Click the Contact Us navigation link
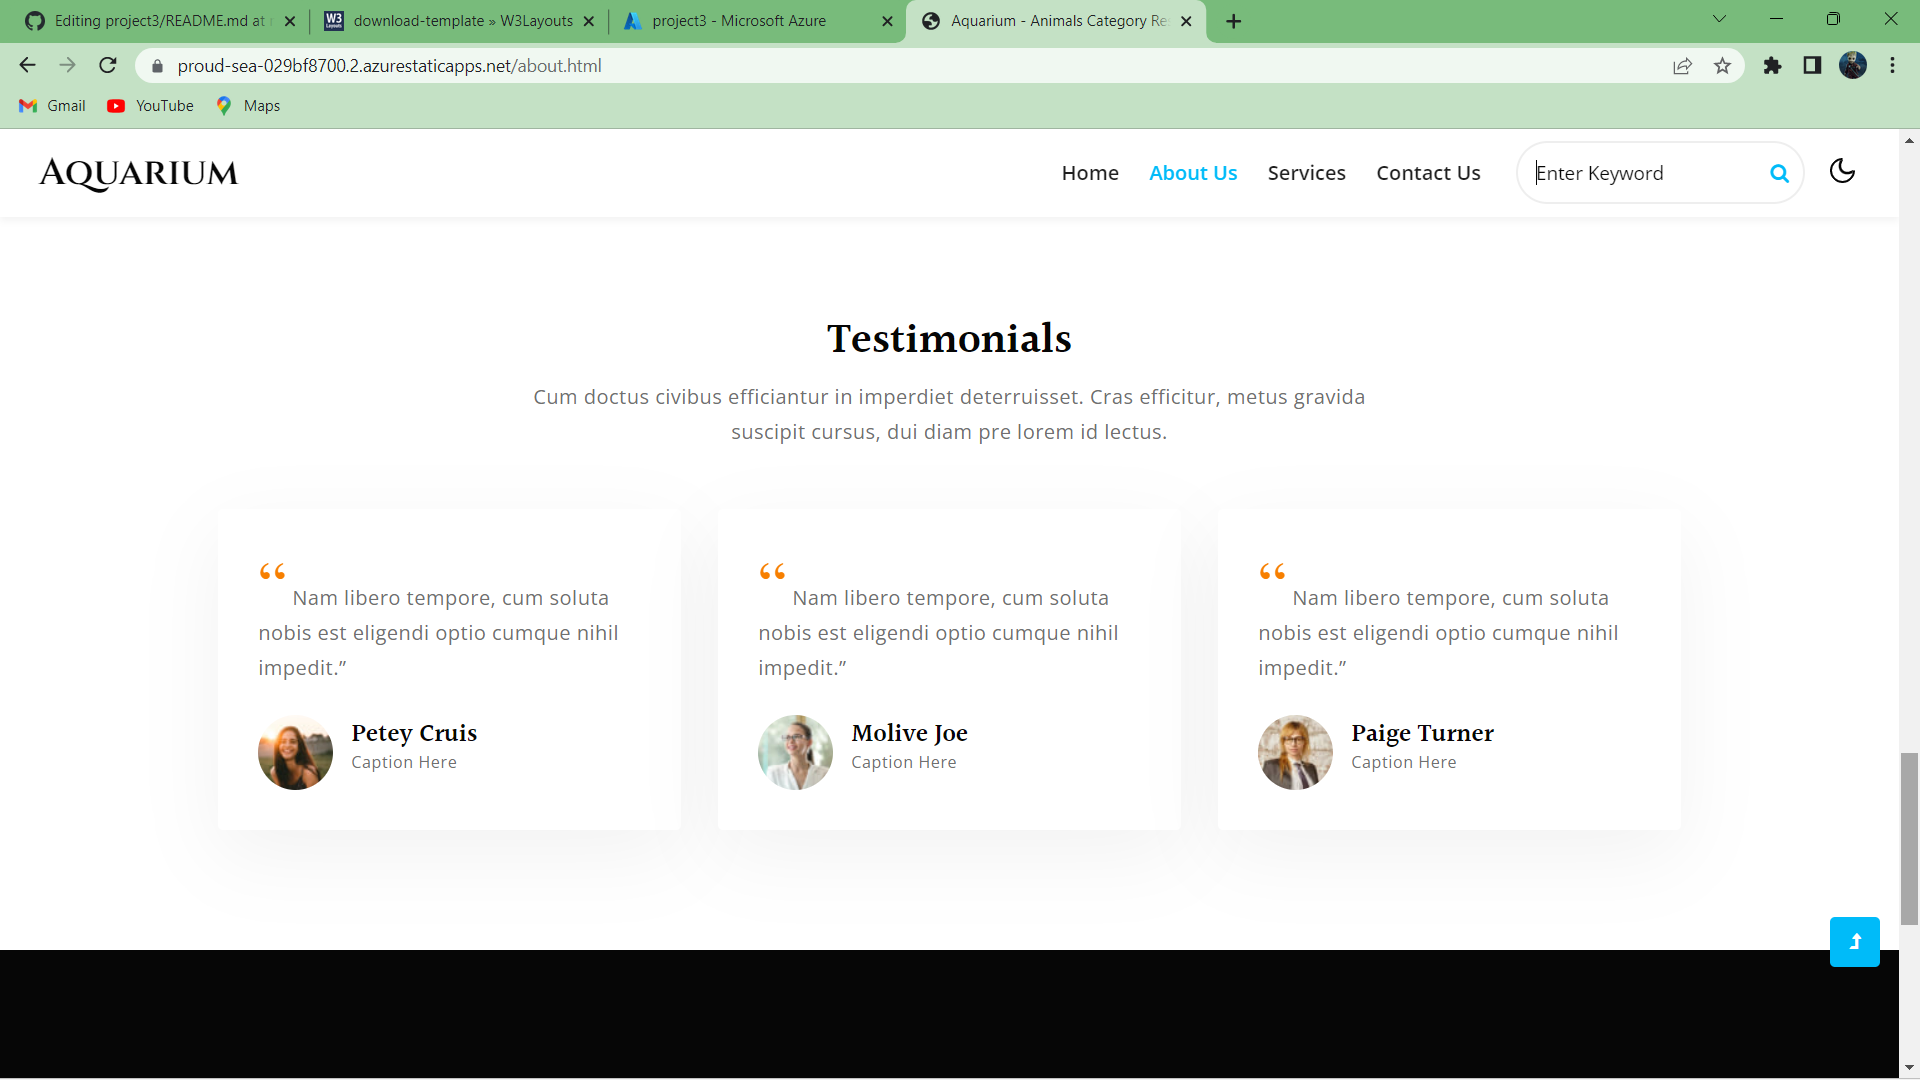 (1428, 172)
